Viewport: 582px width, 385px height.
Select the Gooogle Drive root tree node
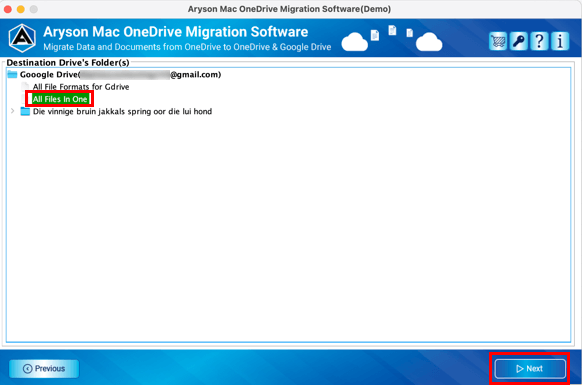point(120,75)
